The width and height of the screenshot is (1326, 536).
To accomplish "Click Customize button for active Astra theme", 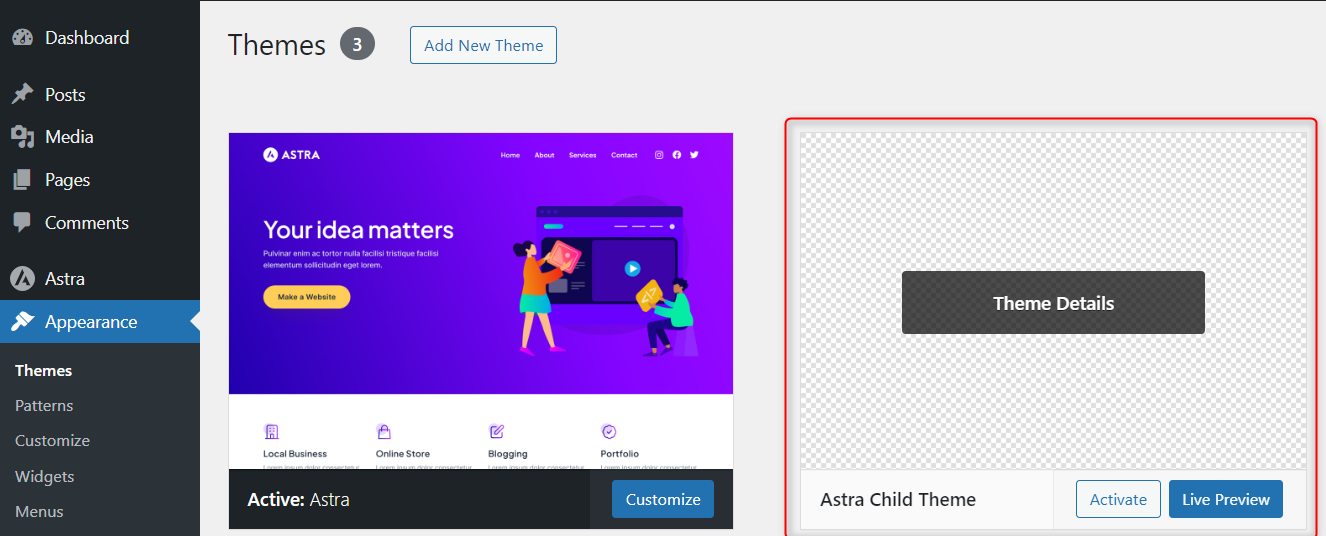I will coord(663,499).
